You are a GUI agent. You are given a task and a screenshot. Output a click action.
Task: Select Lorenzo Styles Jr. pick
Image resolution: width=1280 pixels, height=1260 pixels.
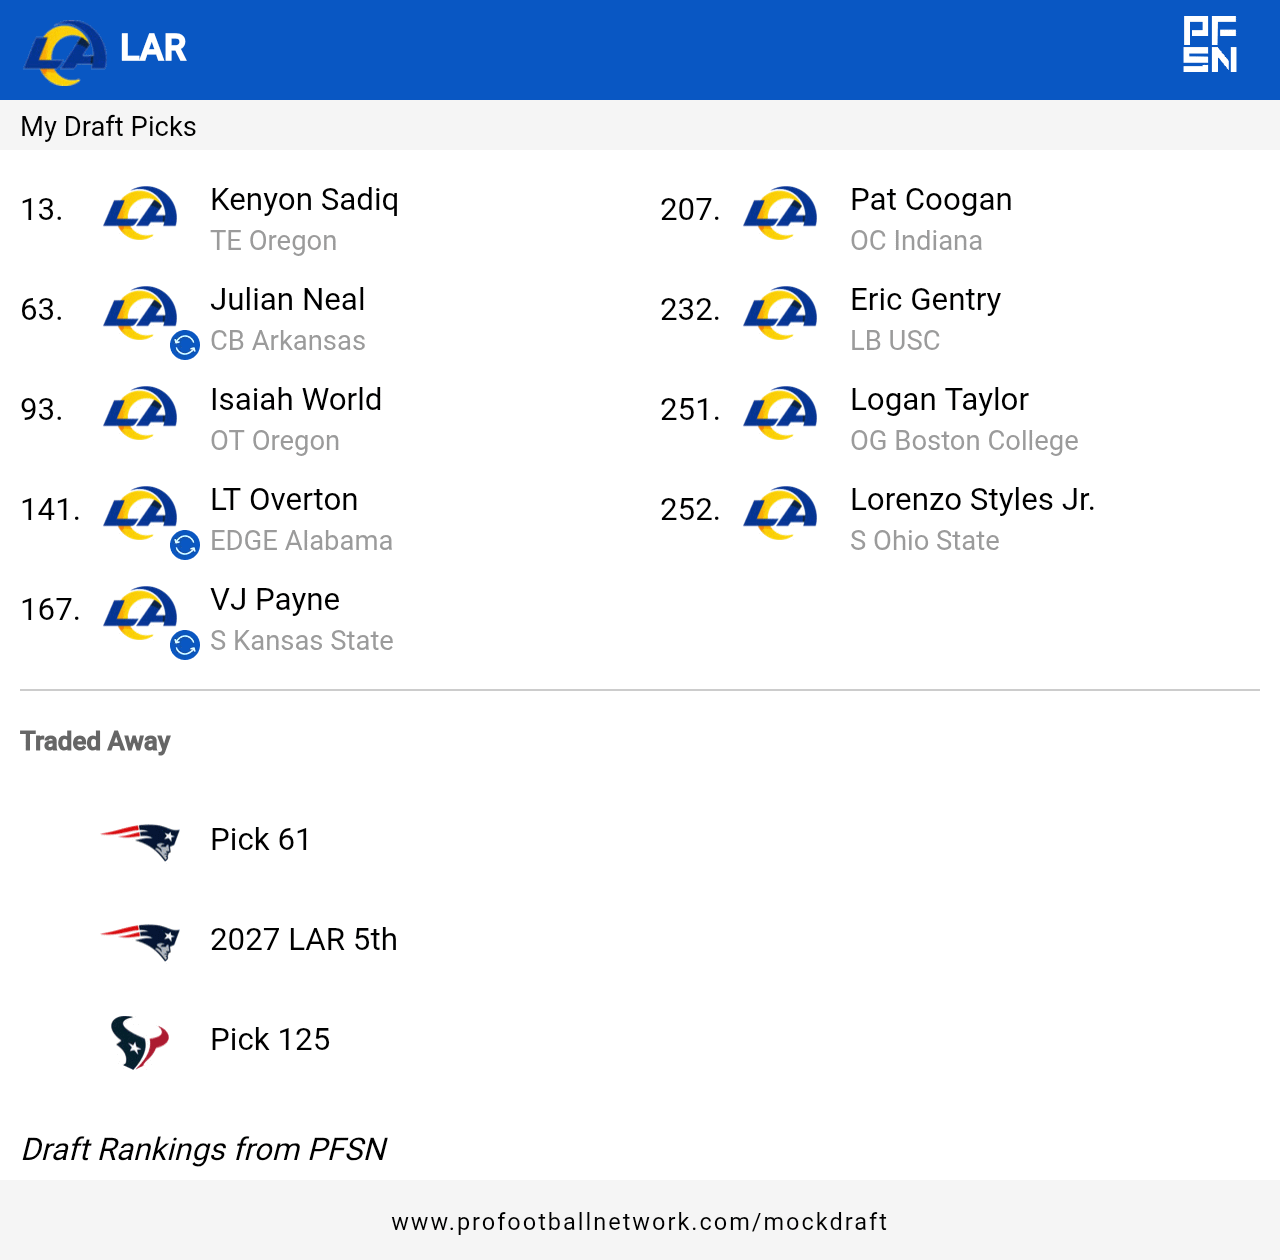[x=972, y=500]
